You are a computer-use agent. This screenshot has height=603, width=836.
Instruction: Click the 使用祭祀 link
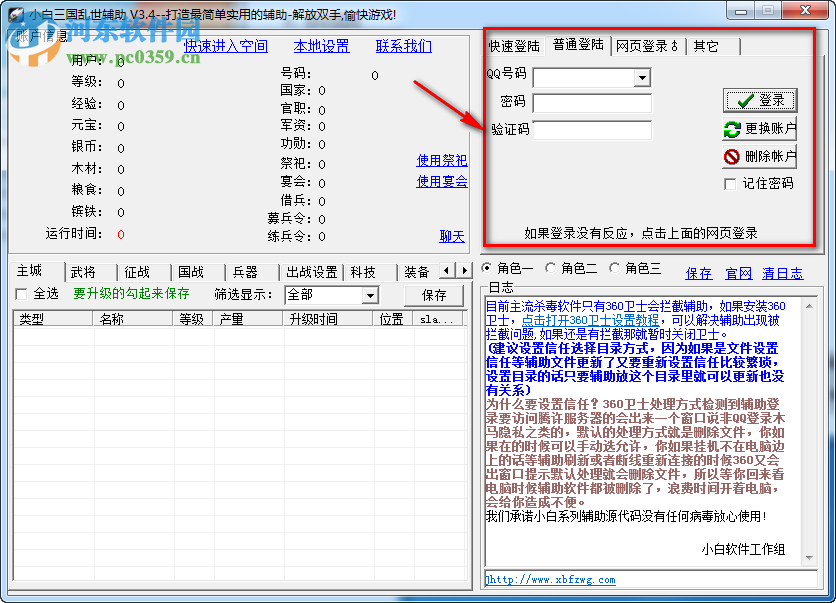point(441,160)
